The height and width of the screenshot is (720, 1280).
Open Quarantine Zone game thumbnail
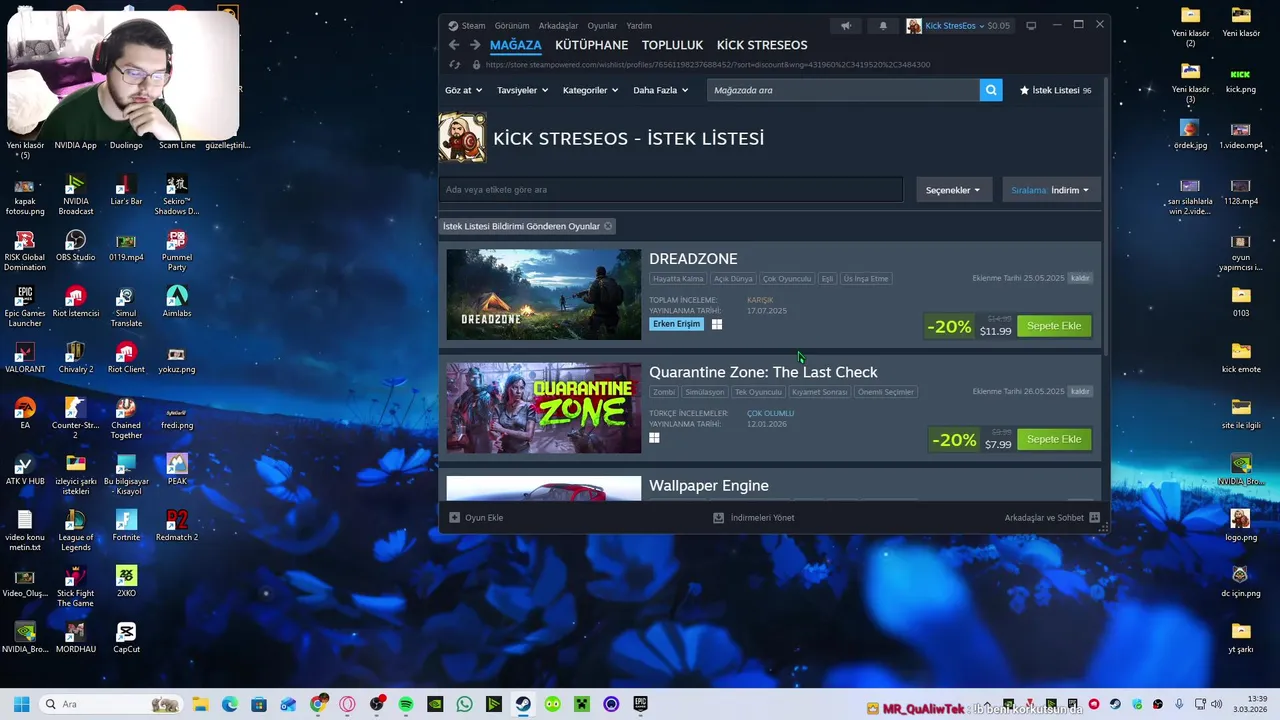coord(544,407)
